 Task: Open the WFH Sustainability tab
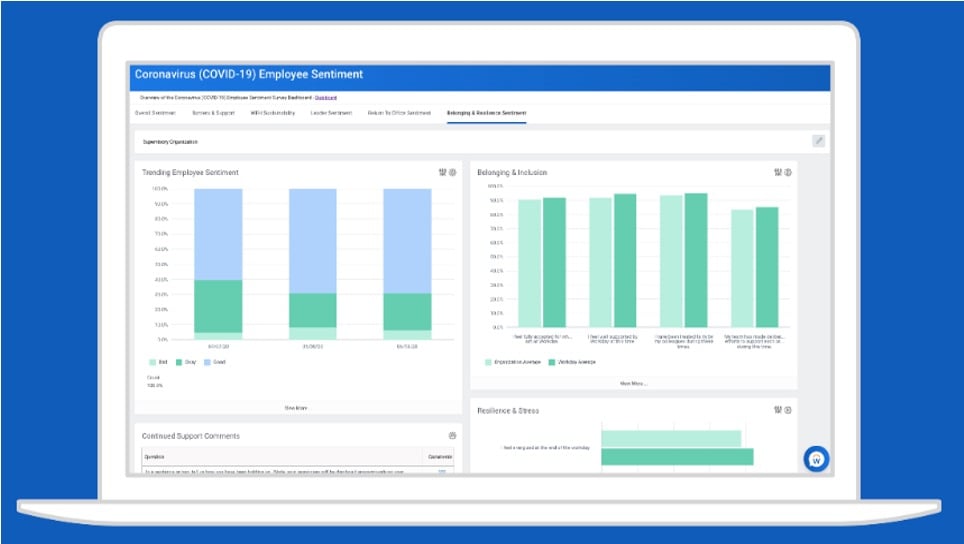click(273, 113)
